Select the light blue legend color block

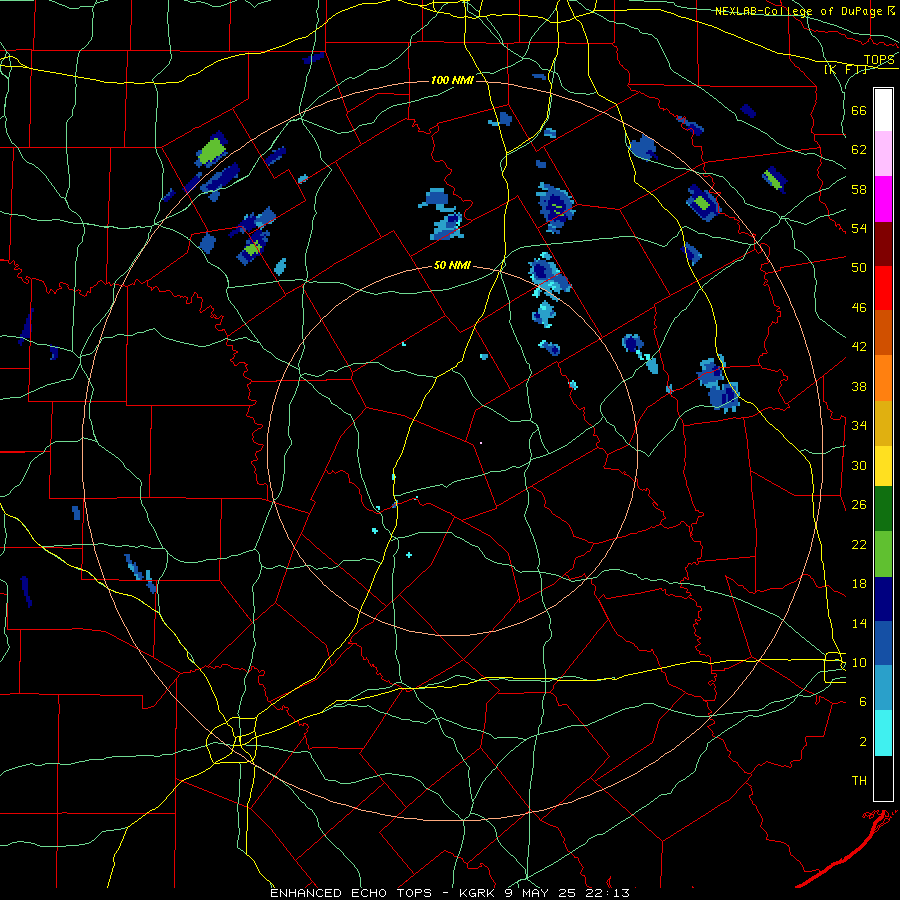(883, 688)
